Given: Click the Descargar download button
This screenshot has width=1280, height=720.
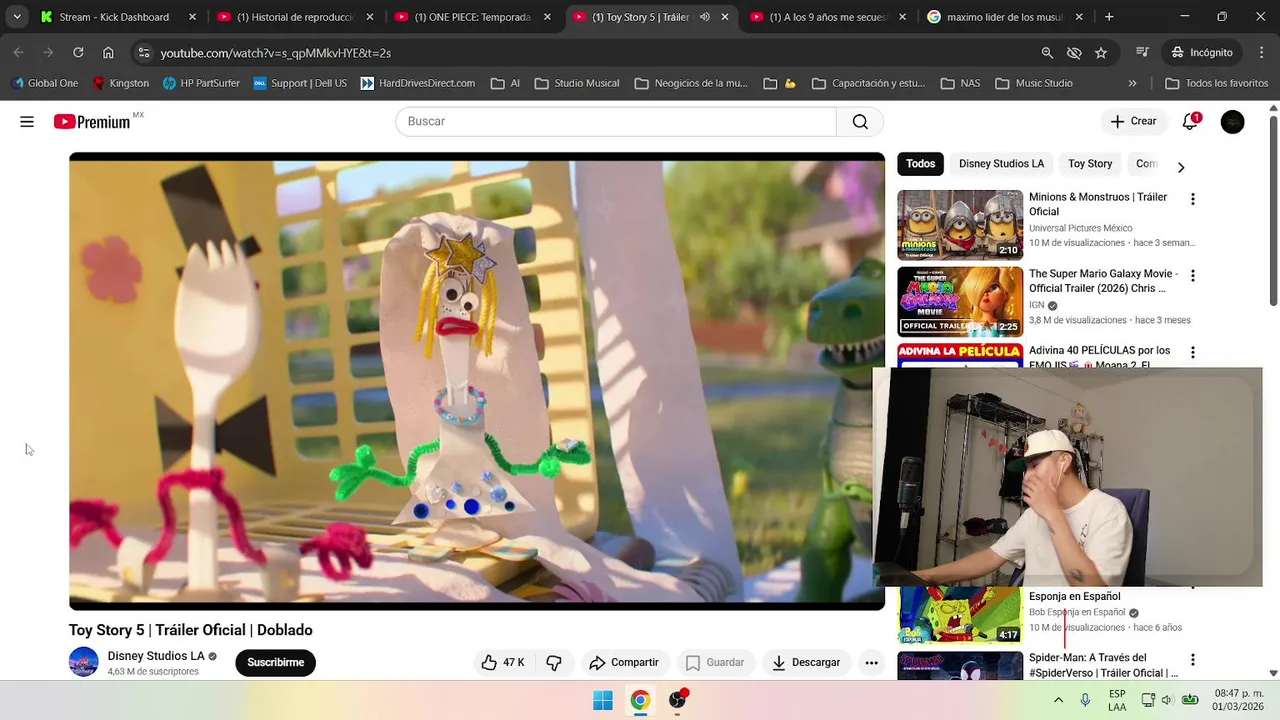Looking at the screenshot, I should point(806,662).
